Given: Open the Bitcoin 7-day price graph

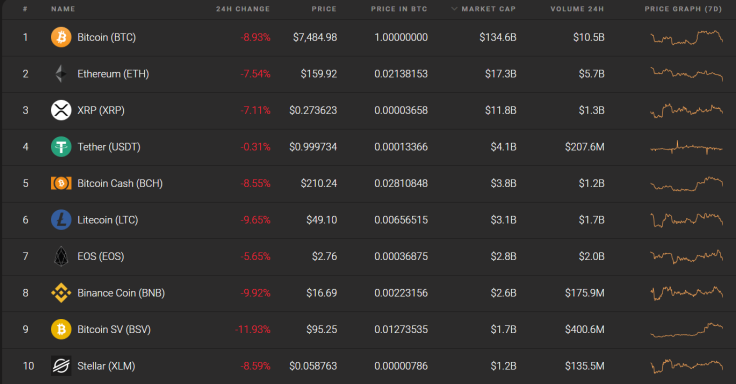Looking at the screenshot, I should click(686, 38).
